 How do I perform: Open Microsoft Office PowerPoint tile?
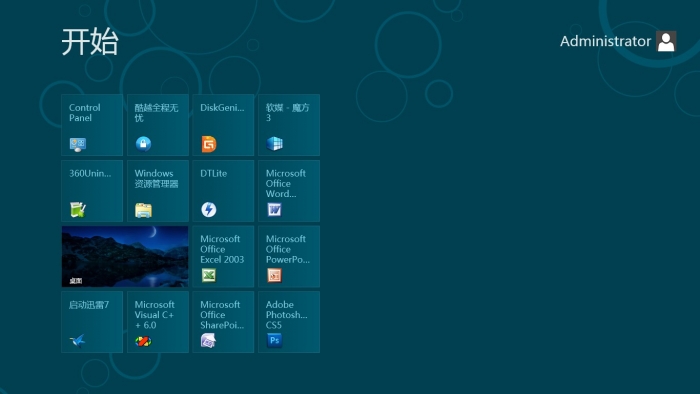pos(289,256)
